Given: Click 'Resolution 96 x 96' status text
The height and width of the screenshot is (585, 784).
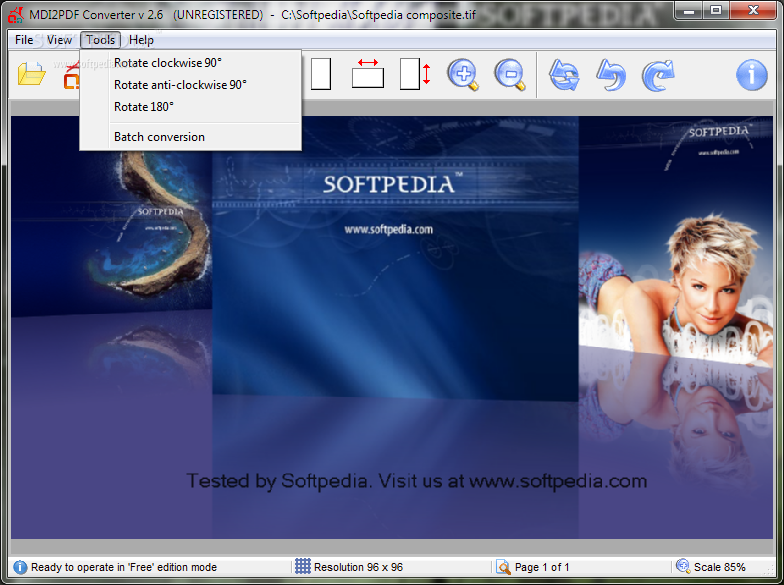Looking at the screenshot, I should click(358, 567).
